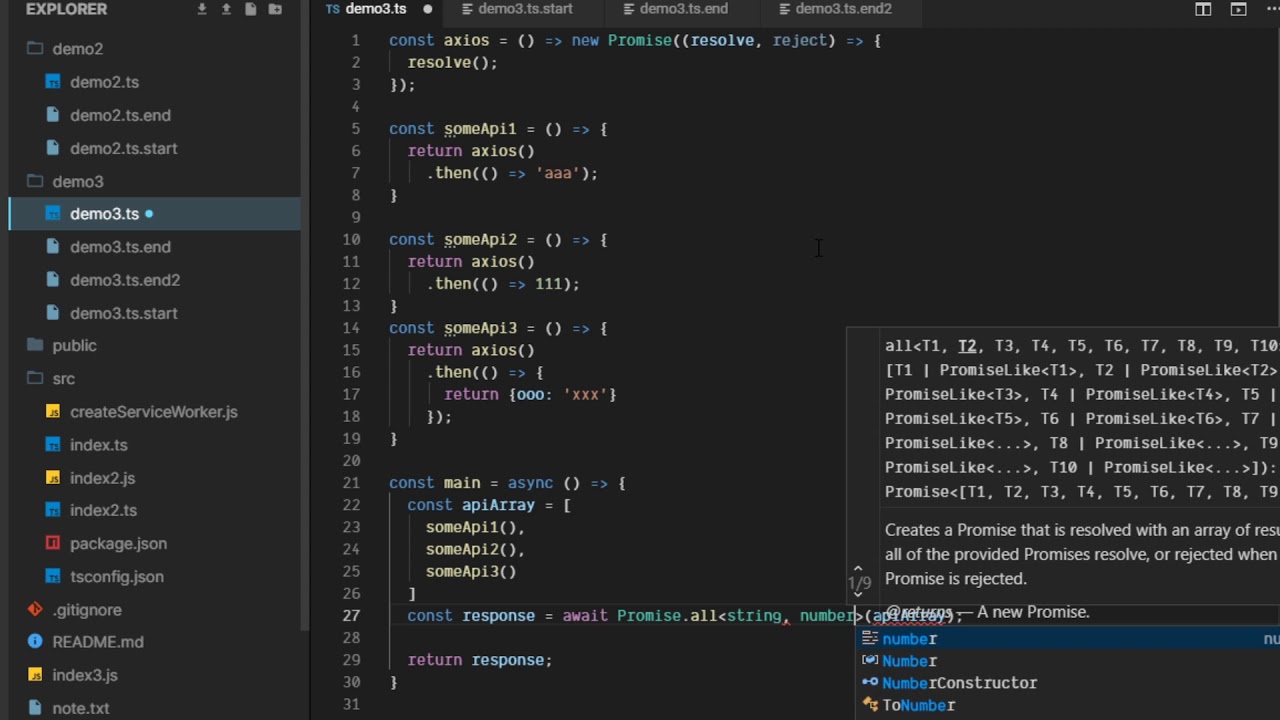Click line number 27 in the gutter
The height and width of the screenshot is (720, 1280).
pos(350,616)
